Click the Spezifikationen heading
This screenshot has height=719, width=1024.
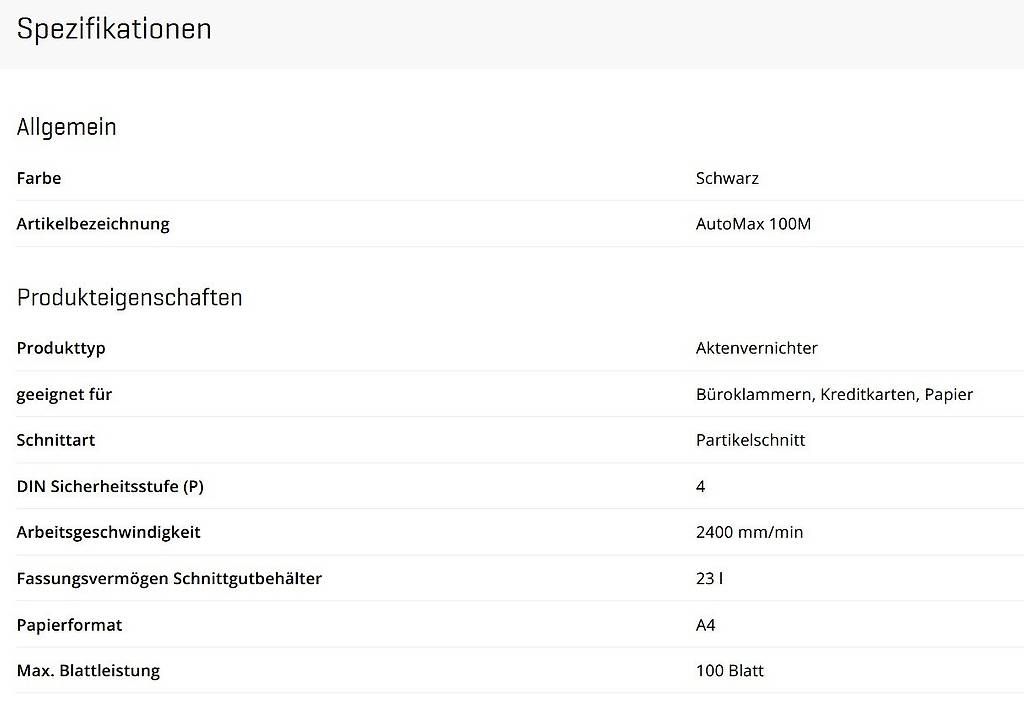(x=114, y=30)
